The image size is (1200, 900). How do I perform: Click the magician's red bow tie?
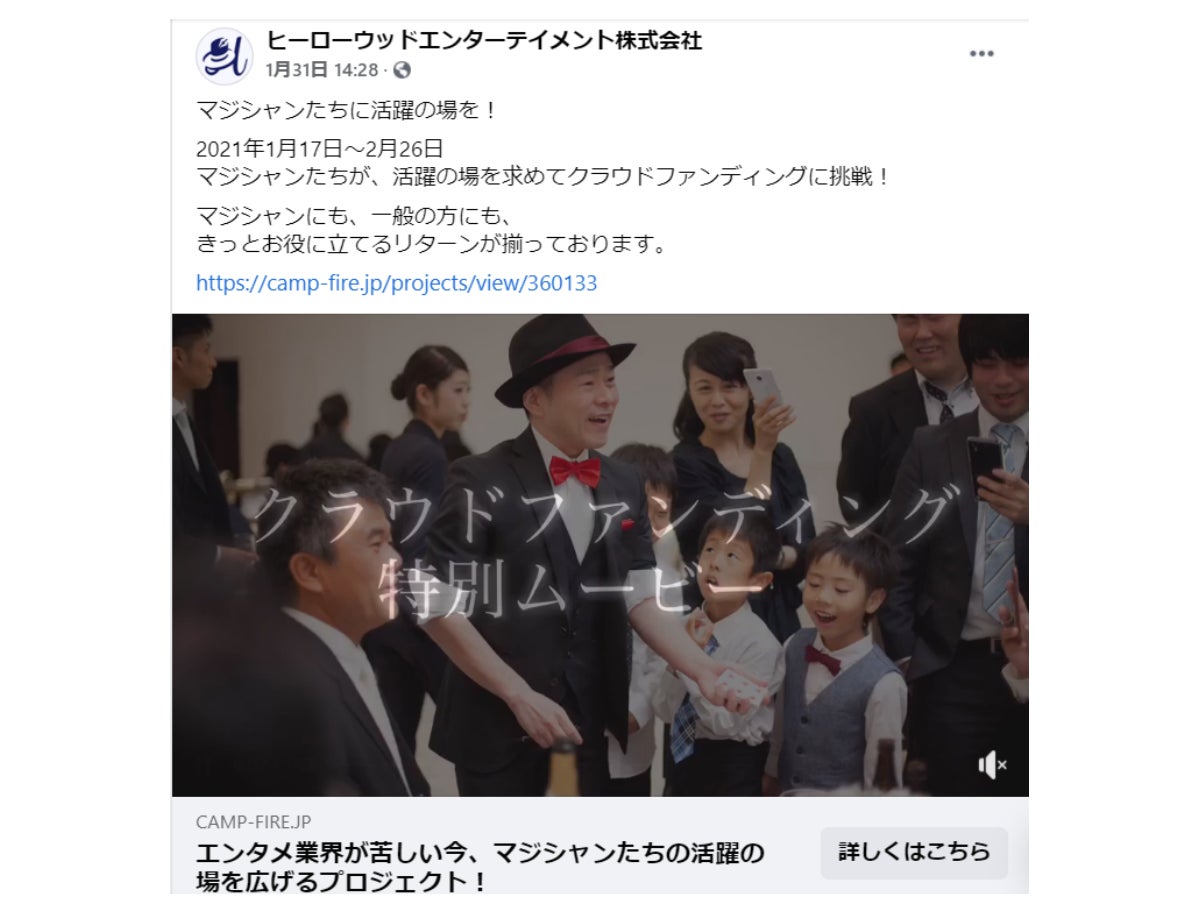575,470
